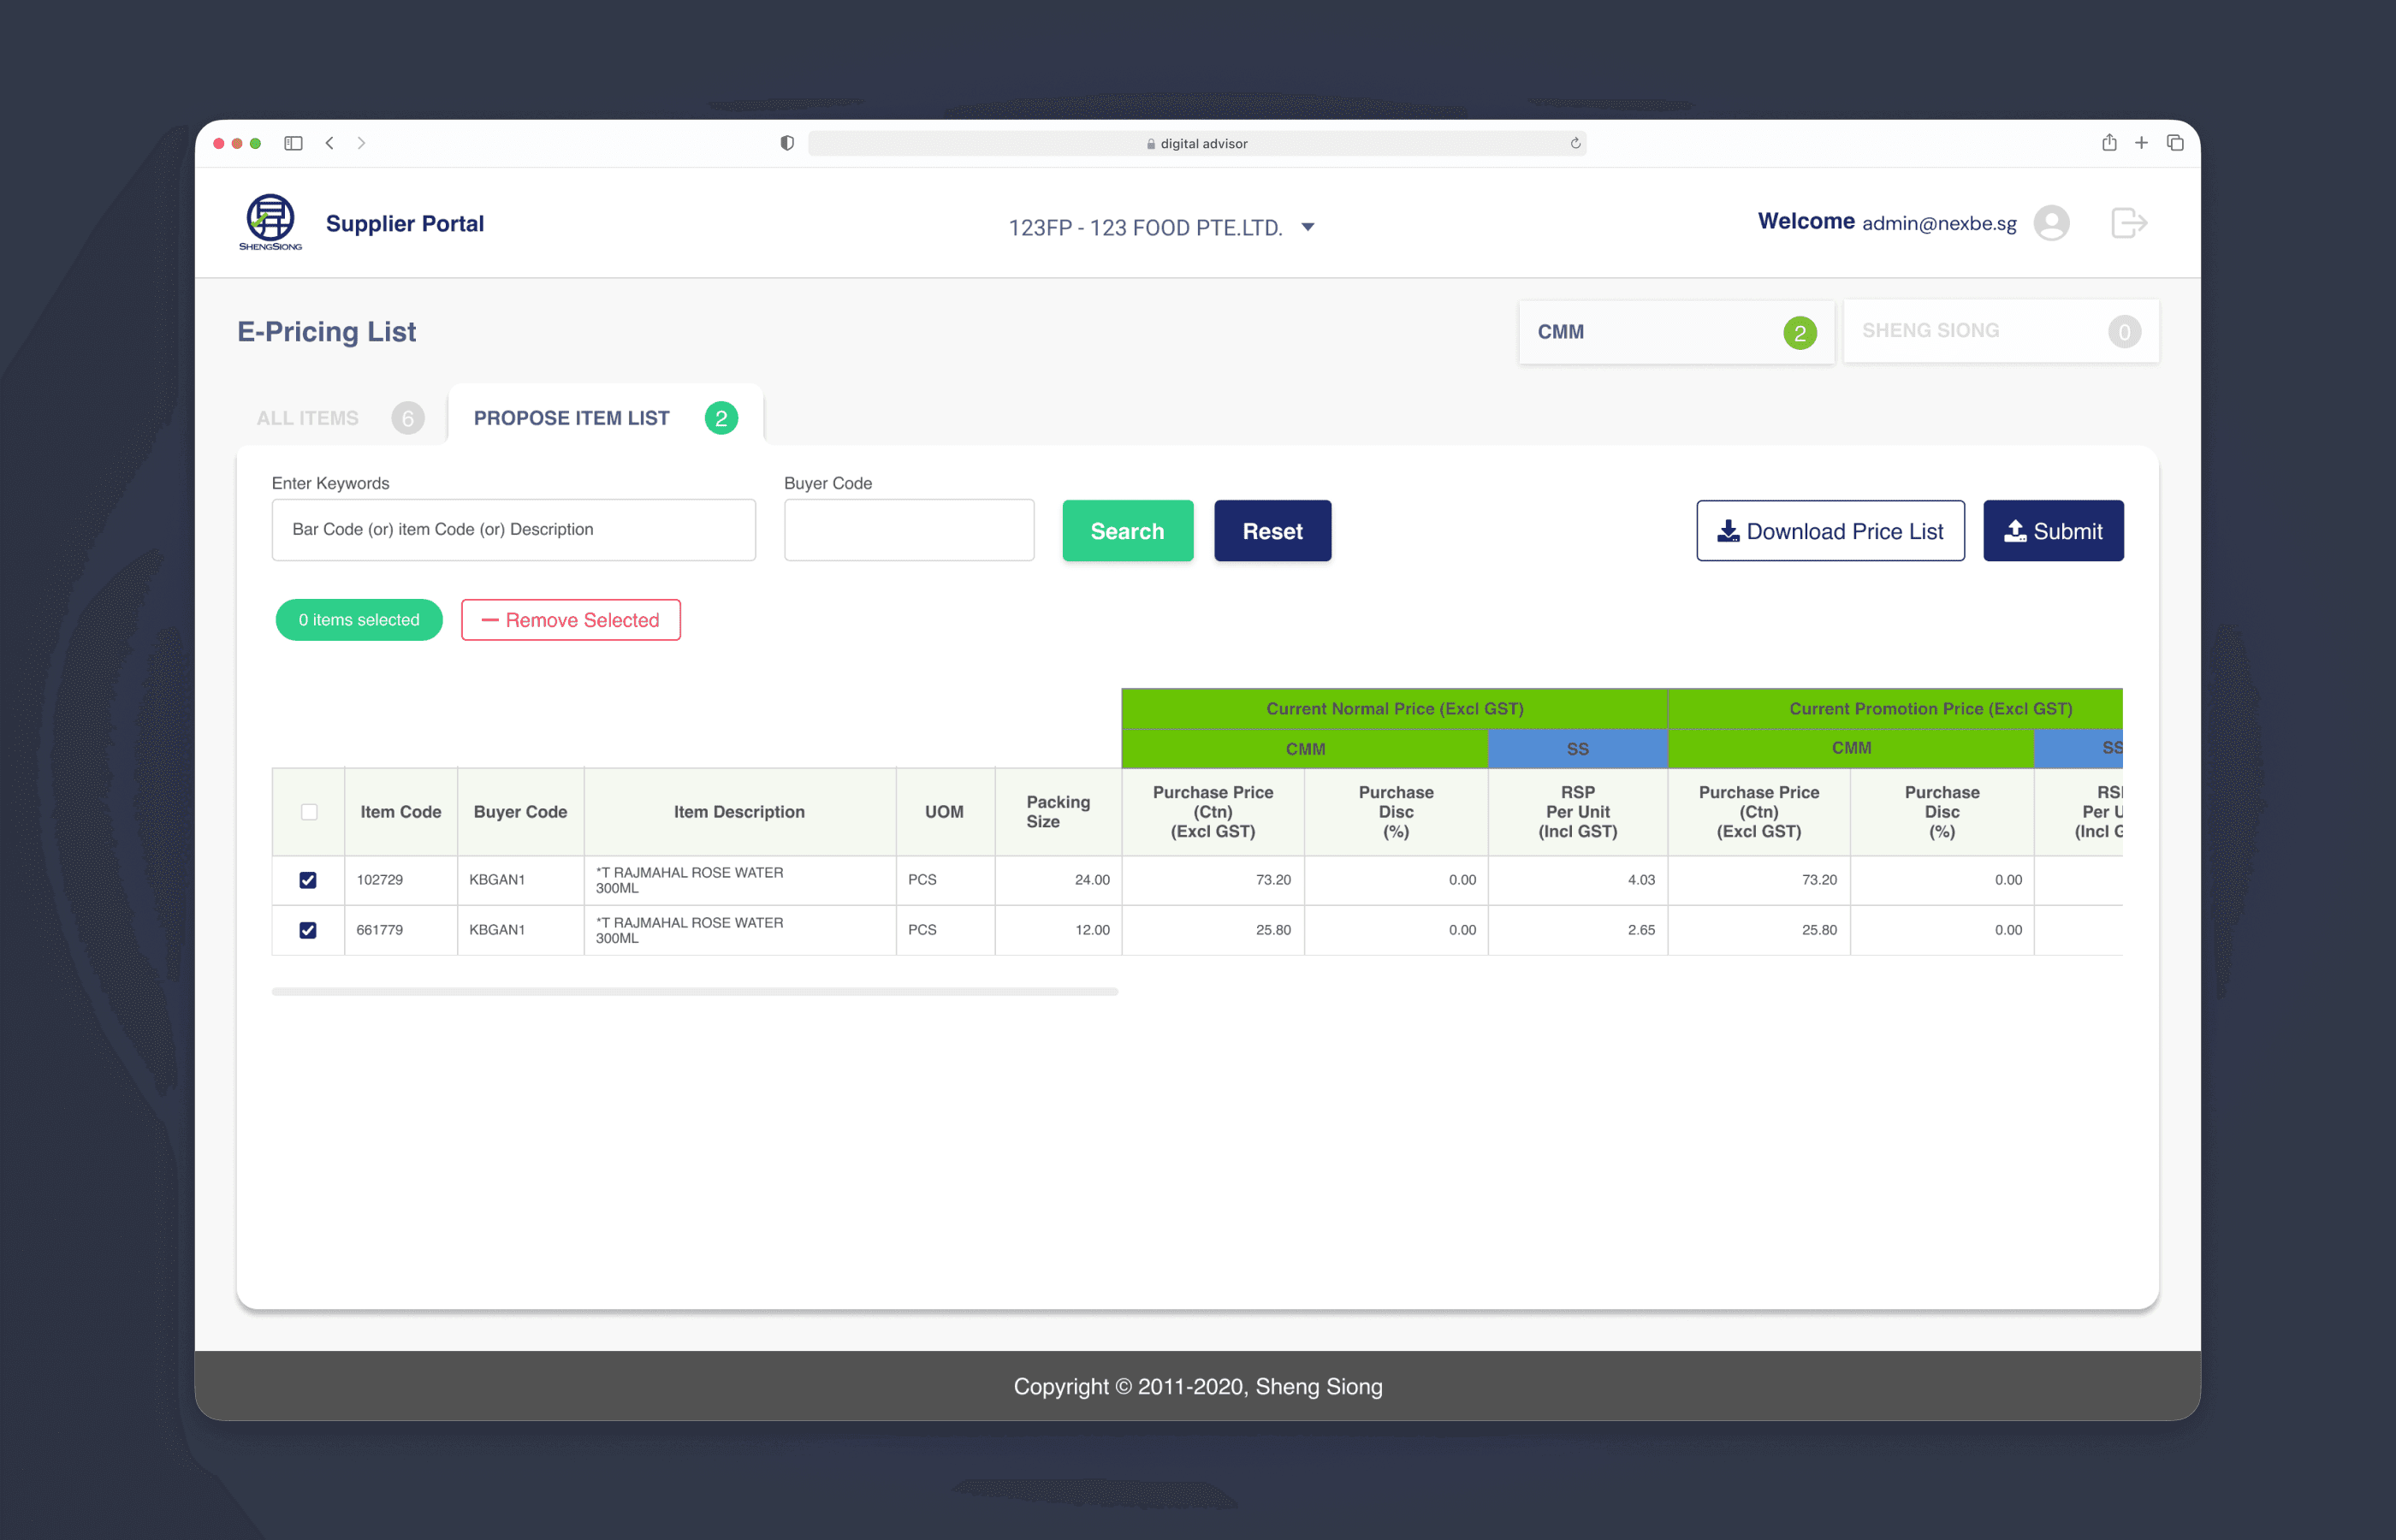The image size is (2396, 1540).
Task: Focus the Buyer Code input field
Action: [x=909, y=530]
